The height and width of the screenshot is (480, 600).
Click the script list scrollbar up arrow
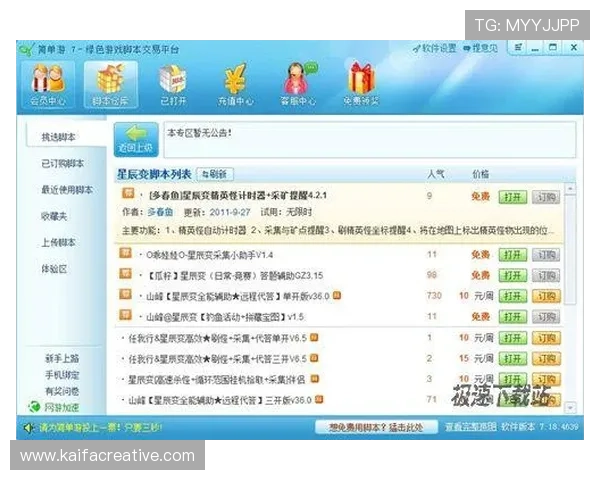[570, 188]
